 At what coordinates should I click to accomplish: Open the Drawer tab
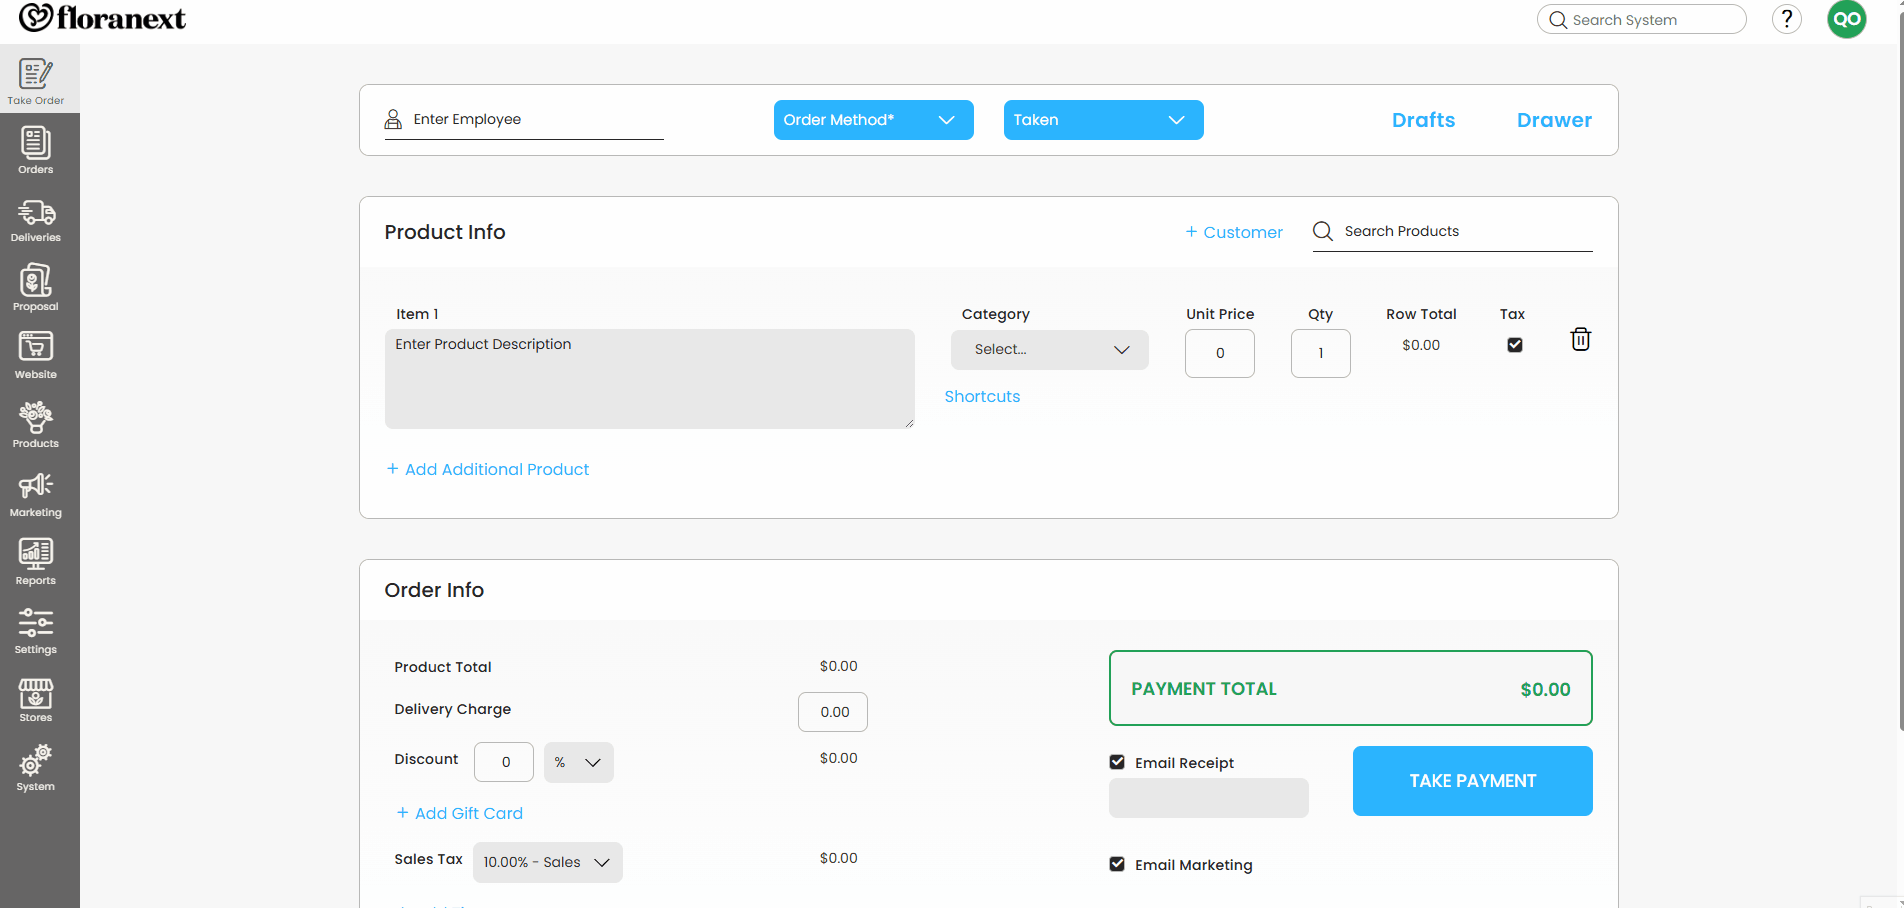tap(1553, 120)
